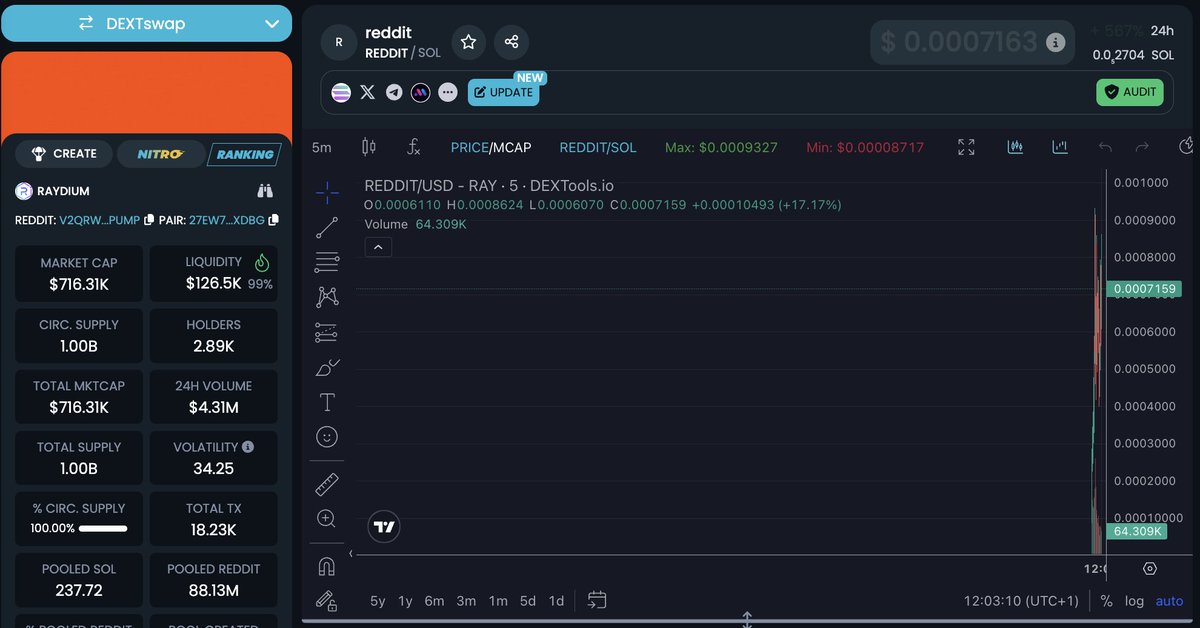1200x628 pixels.
Task: Open the long/short position forecasting tool
Action: (x=327, y=332)
